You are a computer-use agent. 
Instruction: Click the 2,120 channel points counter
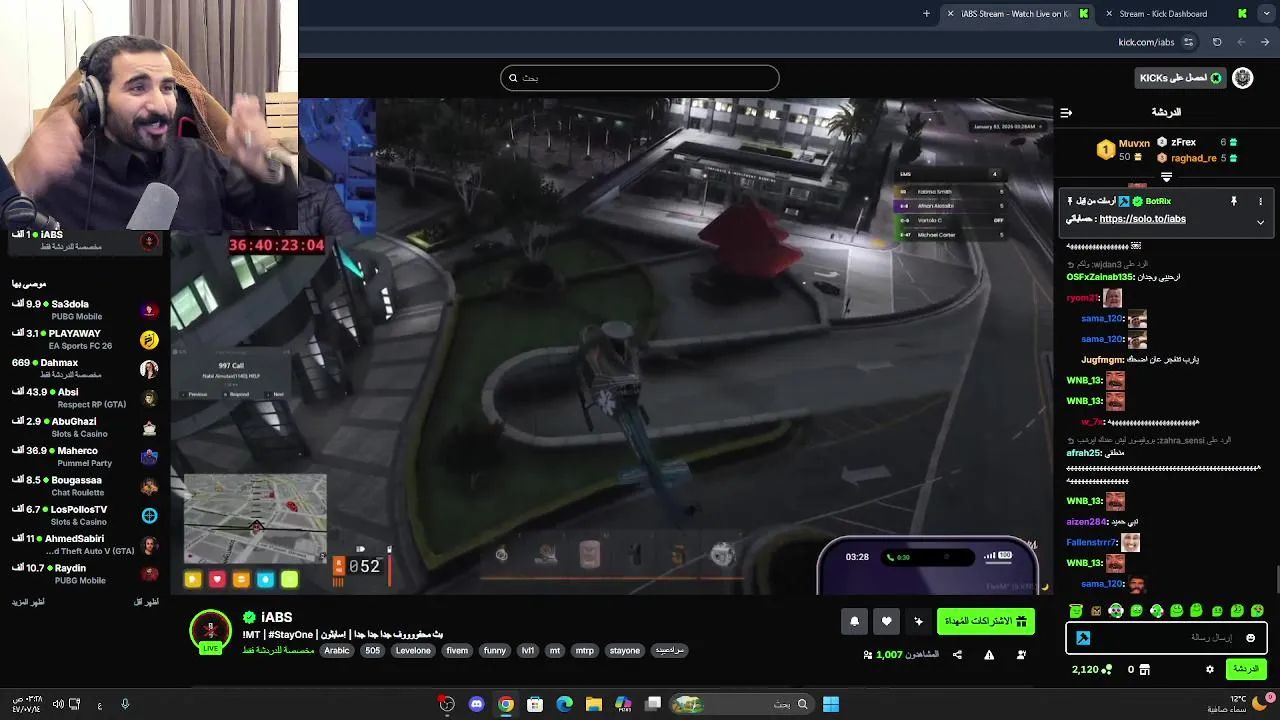click(1092, 669)
